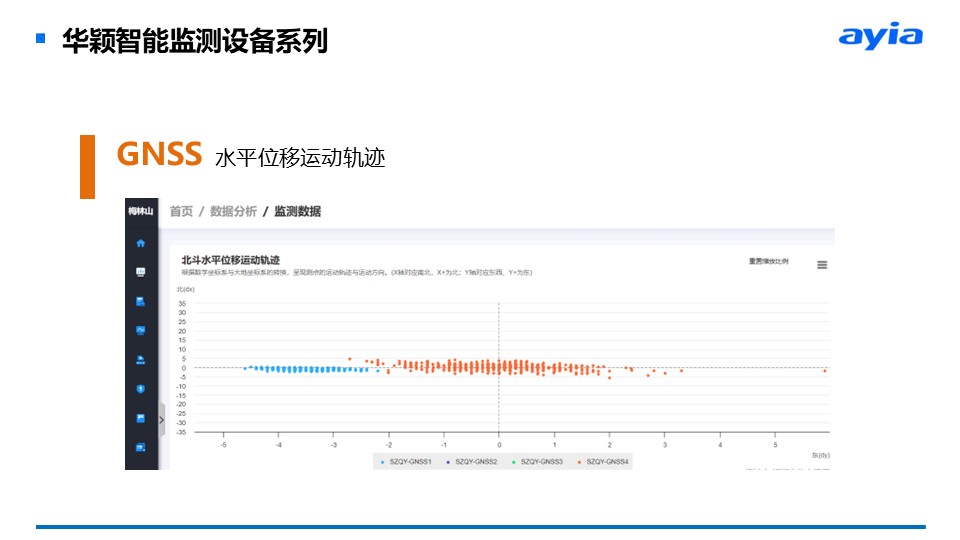Toggle SZQY-GNSS2 series in the legend
Image resolution: width=960 pixels, height=540 pixels.
(x=471, y=462)
